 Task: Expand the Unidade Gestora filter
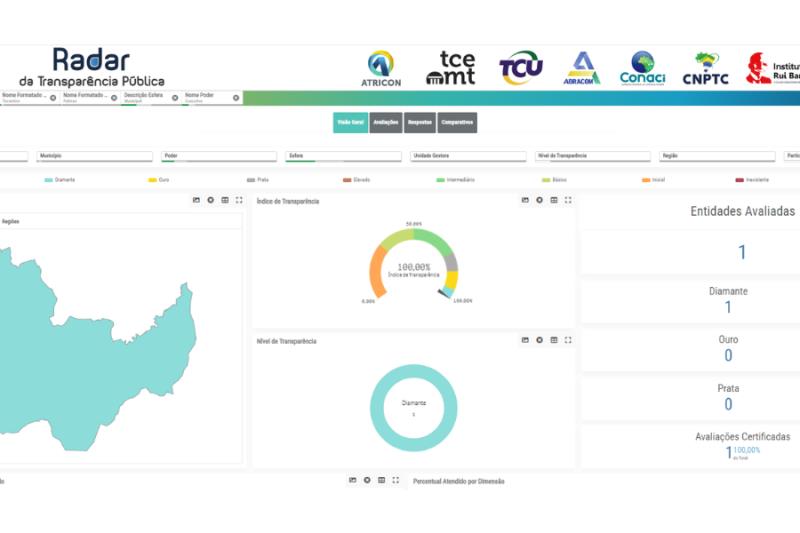[x=468, y=157]
